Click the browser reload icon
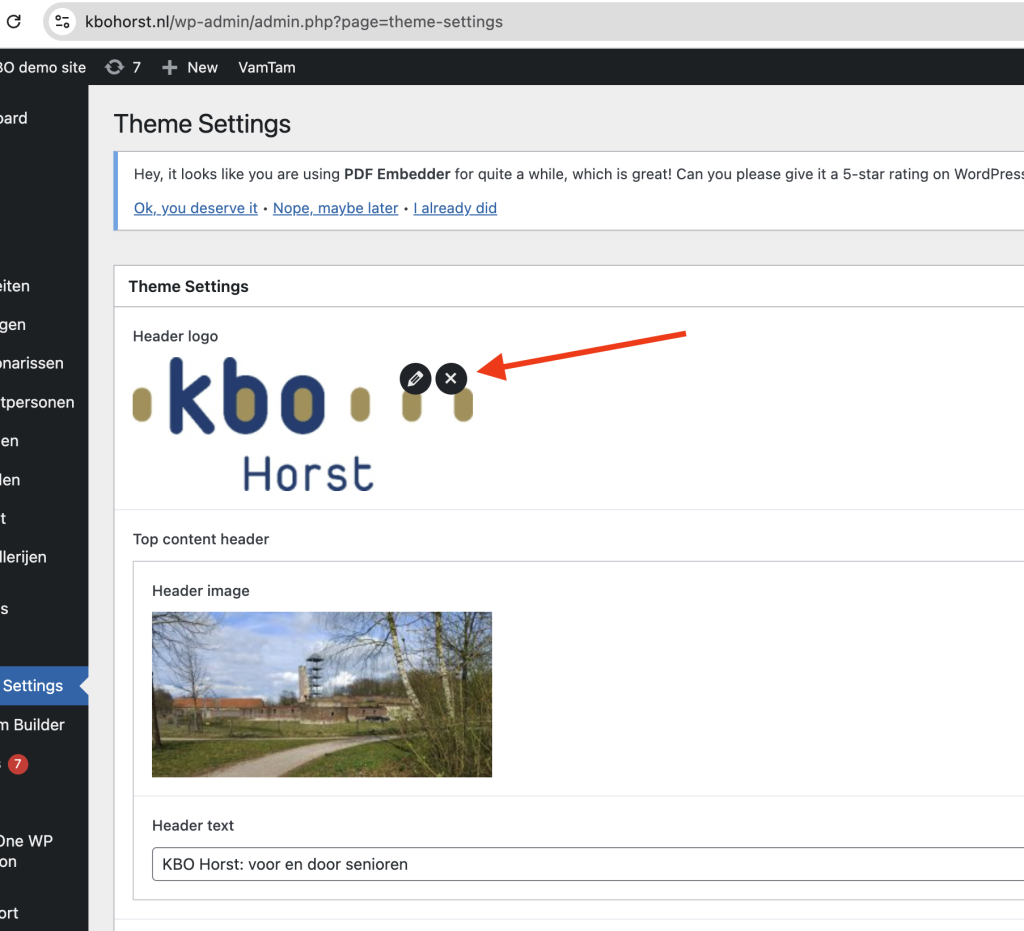Image resolution: width=1024 pixels, height=931 pixels. 14,22
